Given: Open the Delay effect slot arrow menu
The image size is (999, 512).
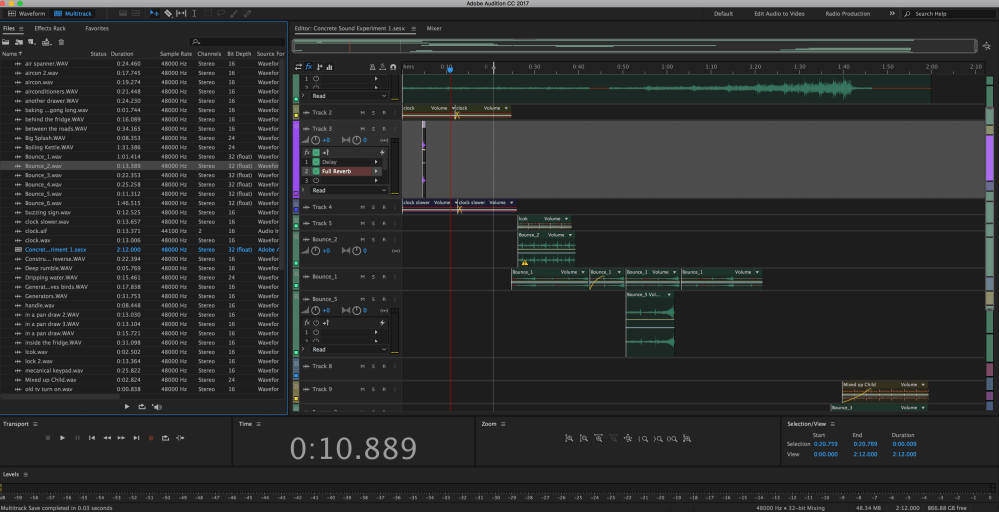Looking at the screenshot, I should (376, 161).
